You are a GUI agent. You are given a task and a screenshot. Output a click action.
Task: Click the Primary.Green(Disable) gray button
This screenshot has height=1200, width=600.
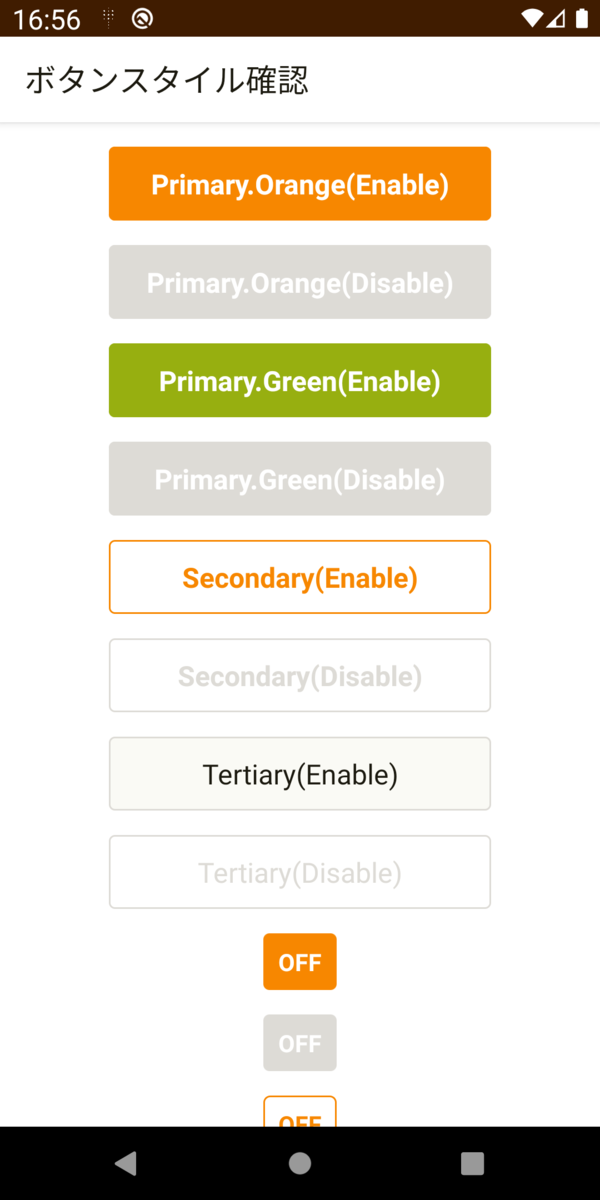(300, 479)
